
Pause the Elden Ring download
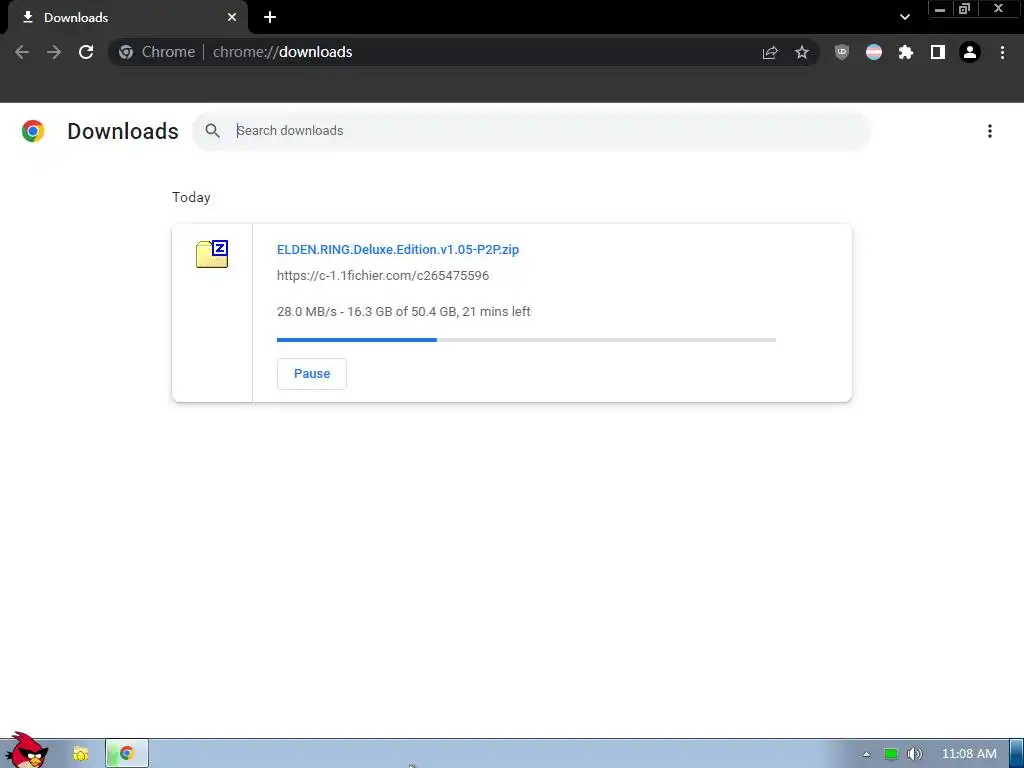tap(312, 374)
